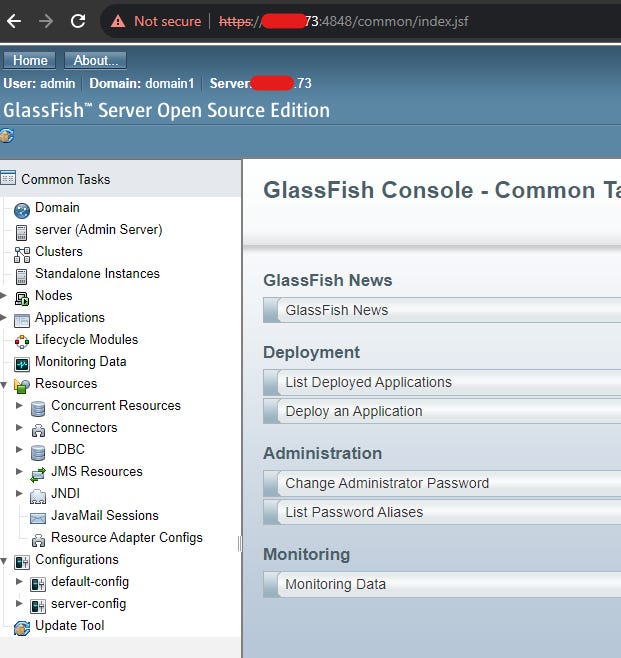621x658 pixels.
Task: Click List Password Aliases
Action: (442, 512)
